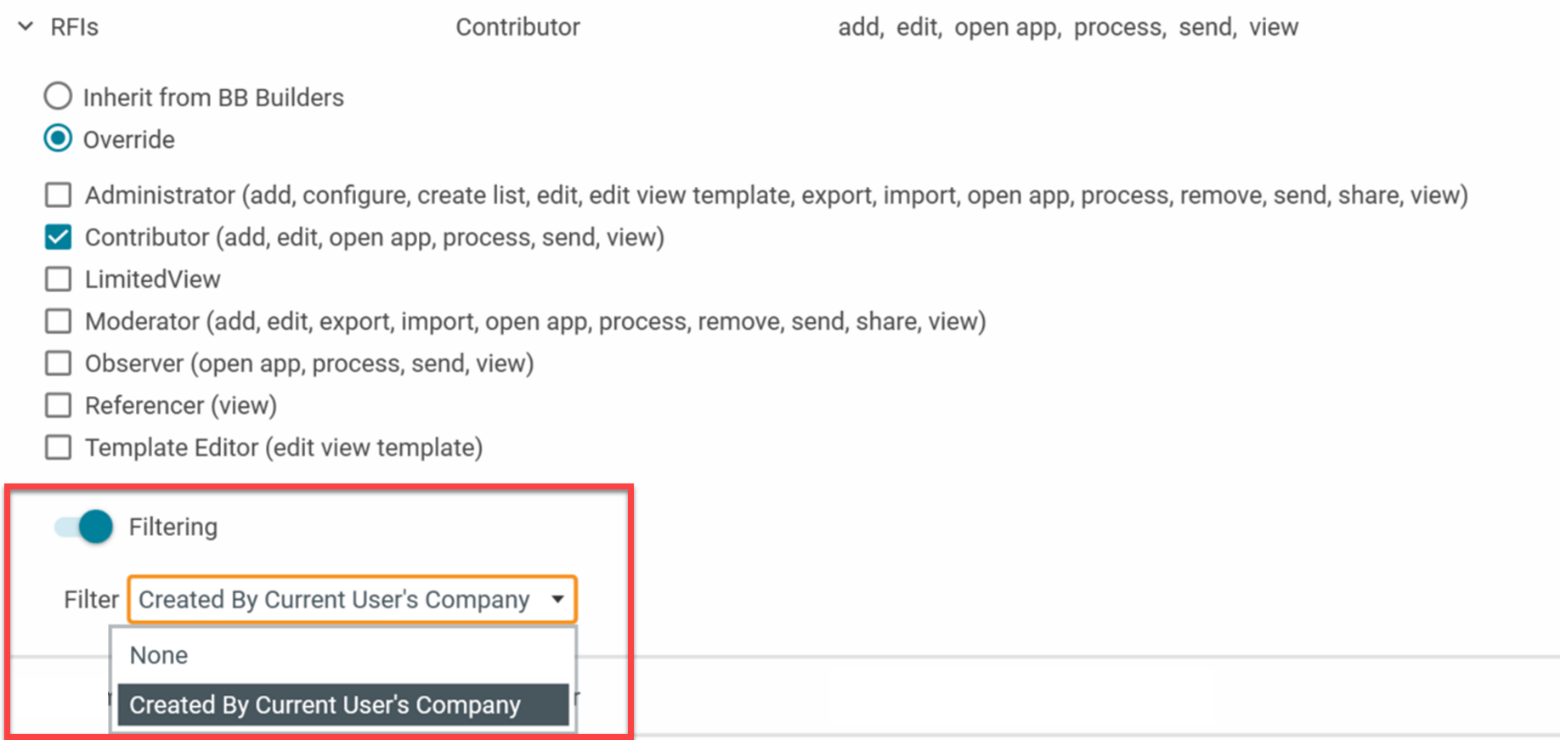Click the Filtering label text
Viewport: 1560px width, 740px height.
coord(173,526)
